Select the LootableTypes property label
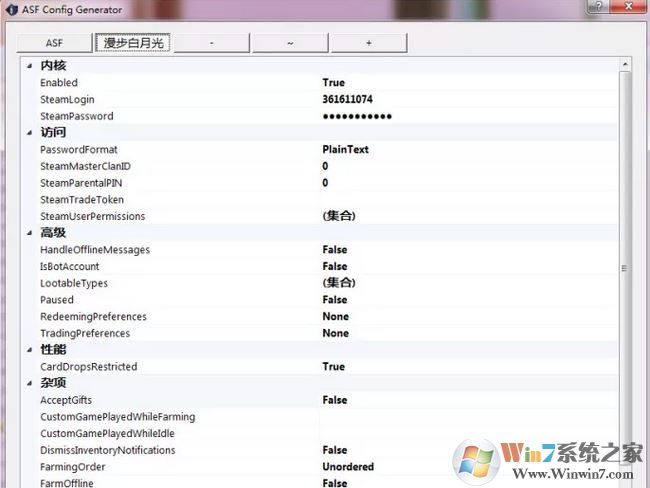The image size is (650, 488). point(74,283)
